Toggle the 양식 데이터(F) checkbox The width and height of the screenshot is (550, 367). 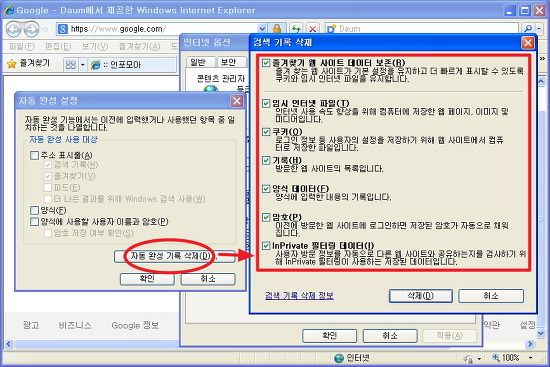point(266,189)
